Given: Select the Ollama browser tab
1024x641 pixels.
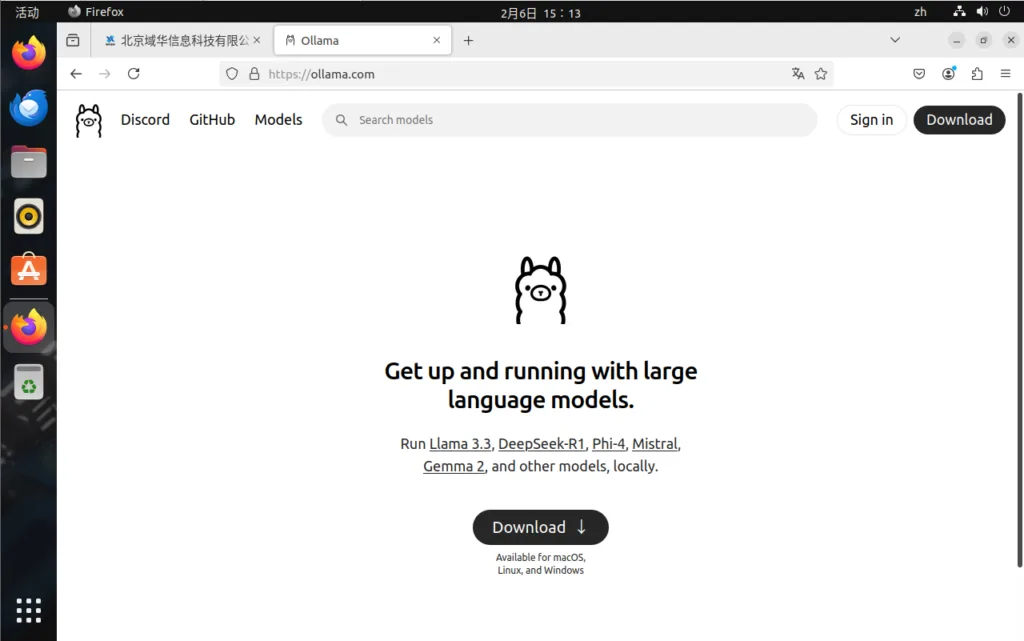Looking at the screenshot, I should click(363, 40).
